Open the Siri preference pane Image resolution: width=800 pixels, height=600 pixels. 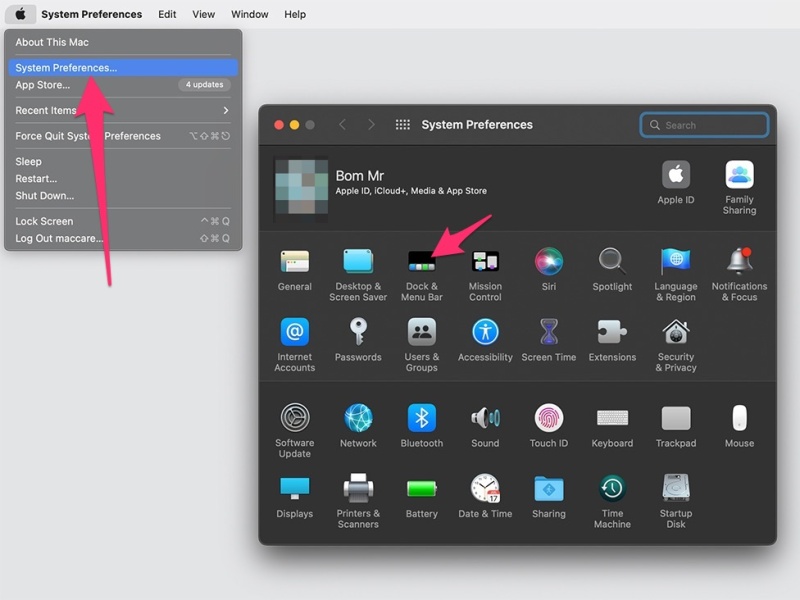(549, 262)
